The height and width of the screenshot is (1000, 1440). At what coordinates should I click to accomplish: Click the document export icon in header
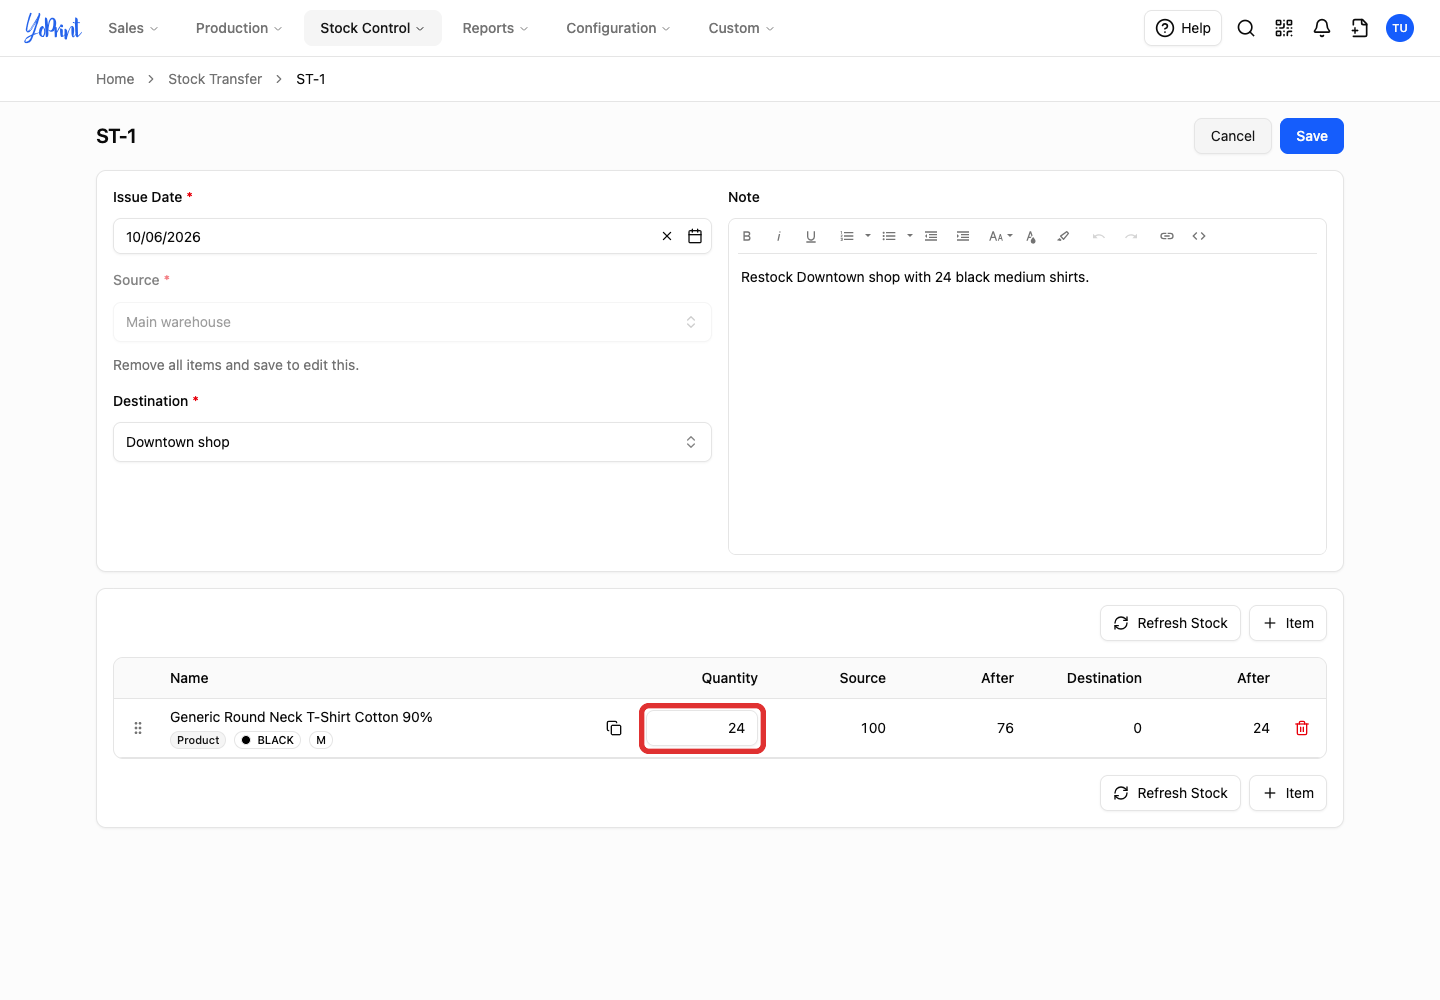[x=1360, y=28]
